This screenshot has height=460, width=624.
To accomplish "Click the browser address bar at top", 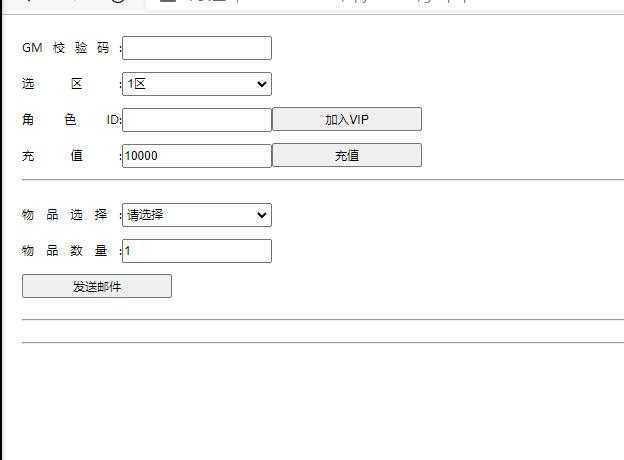I will (380, 3).
